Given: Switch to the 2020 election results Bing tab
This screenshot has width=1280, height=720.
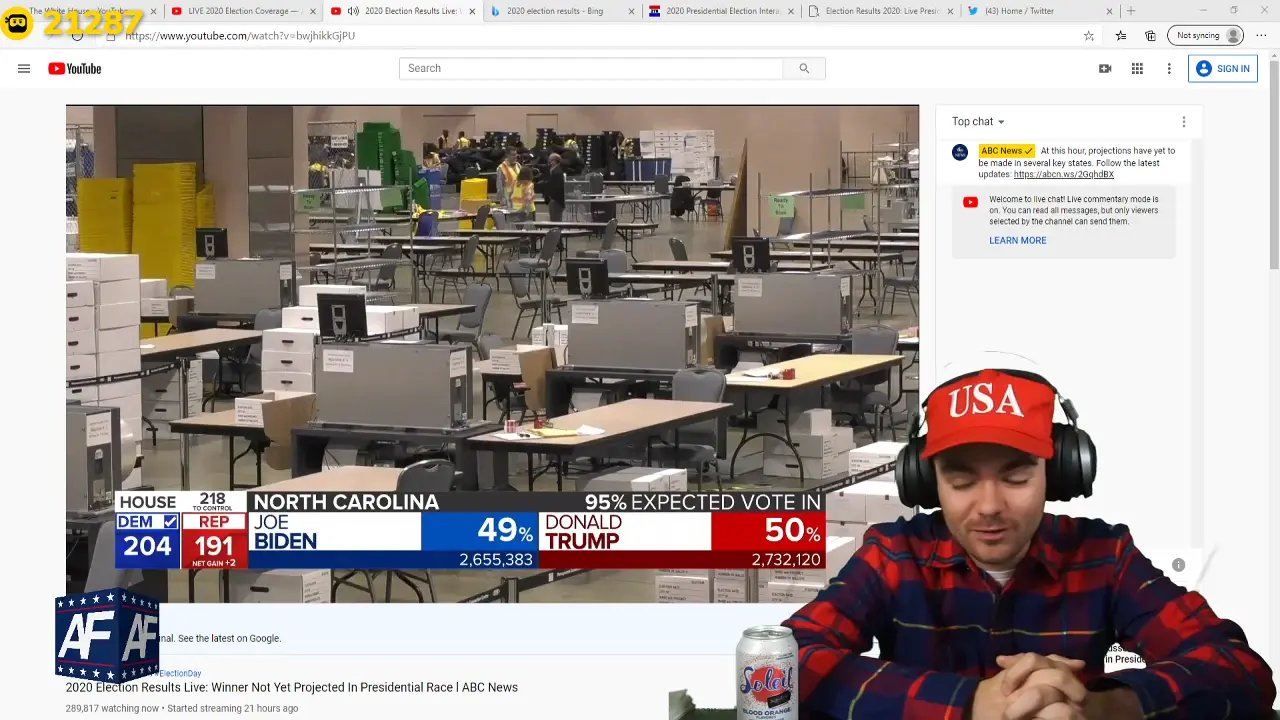Looking at the screenshot, I should 554,11.
